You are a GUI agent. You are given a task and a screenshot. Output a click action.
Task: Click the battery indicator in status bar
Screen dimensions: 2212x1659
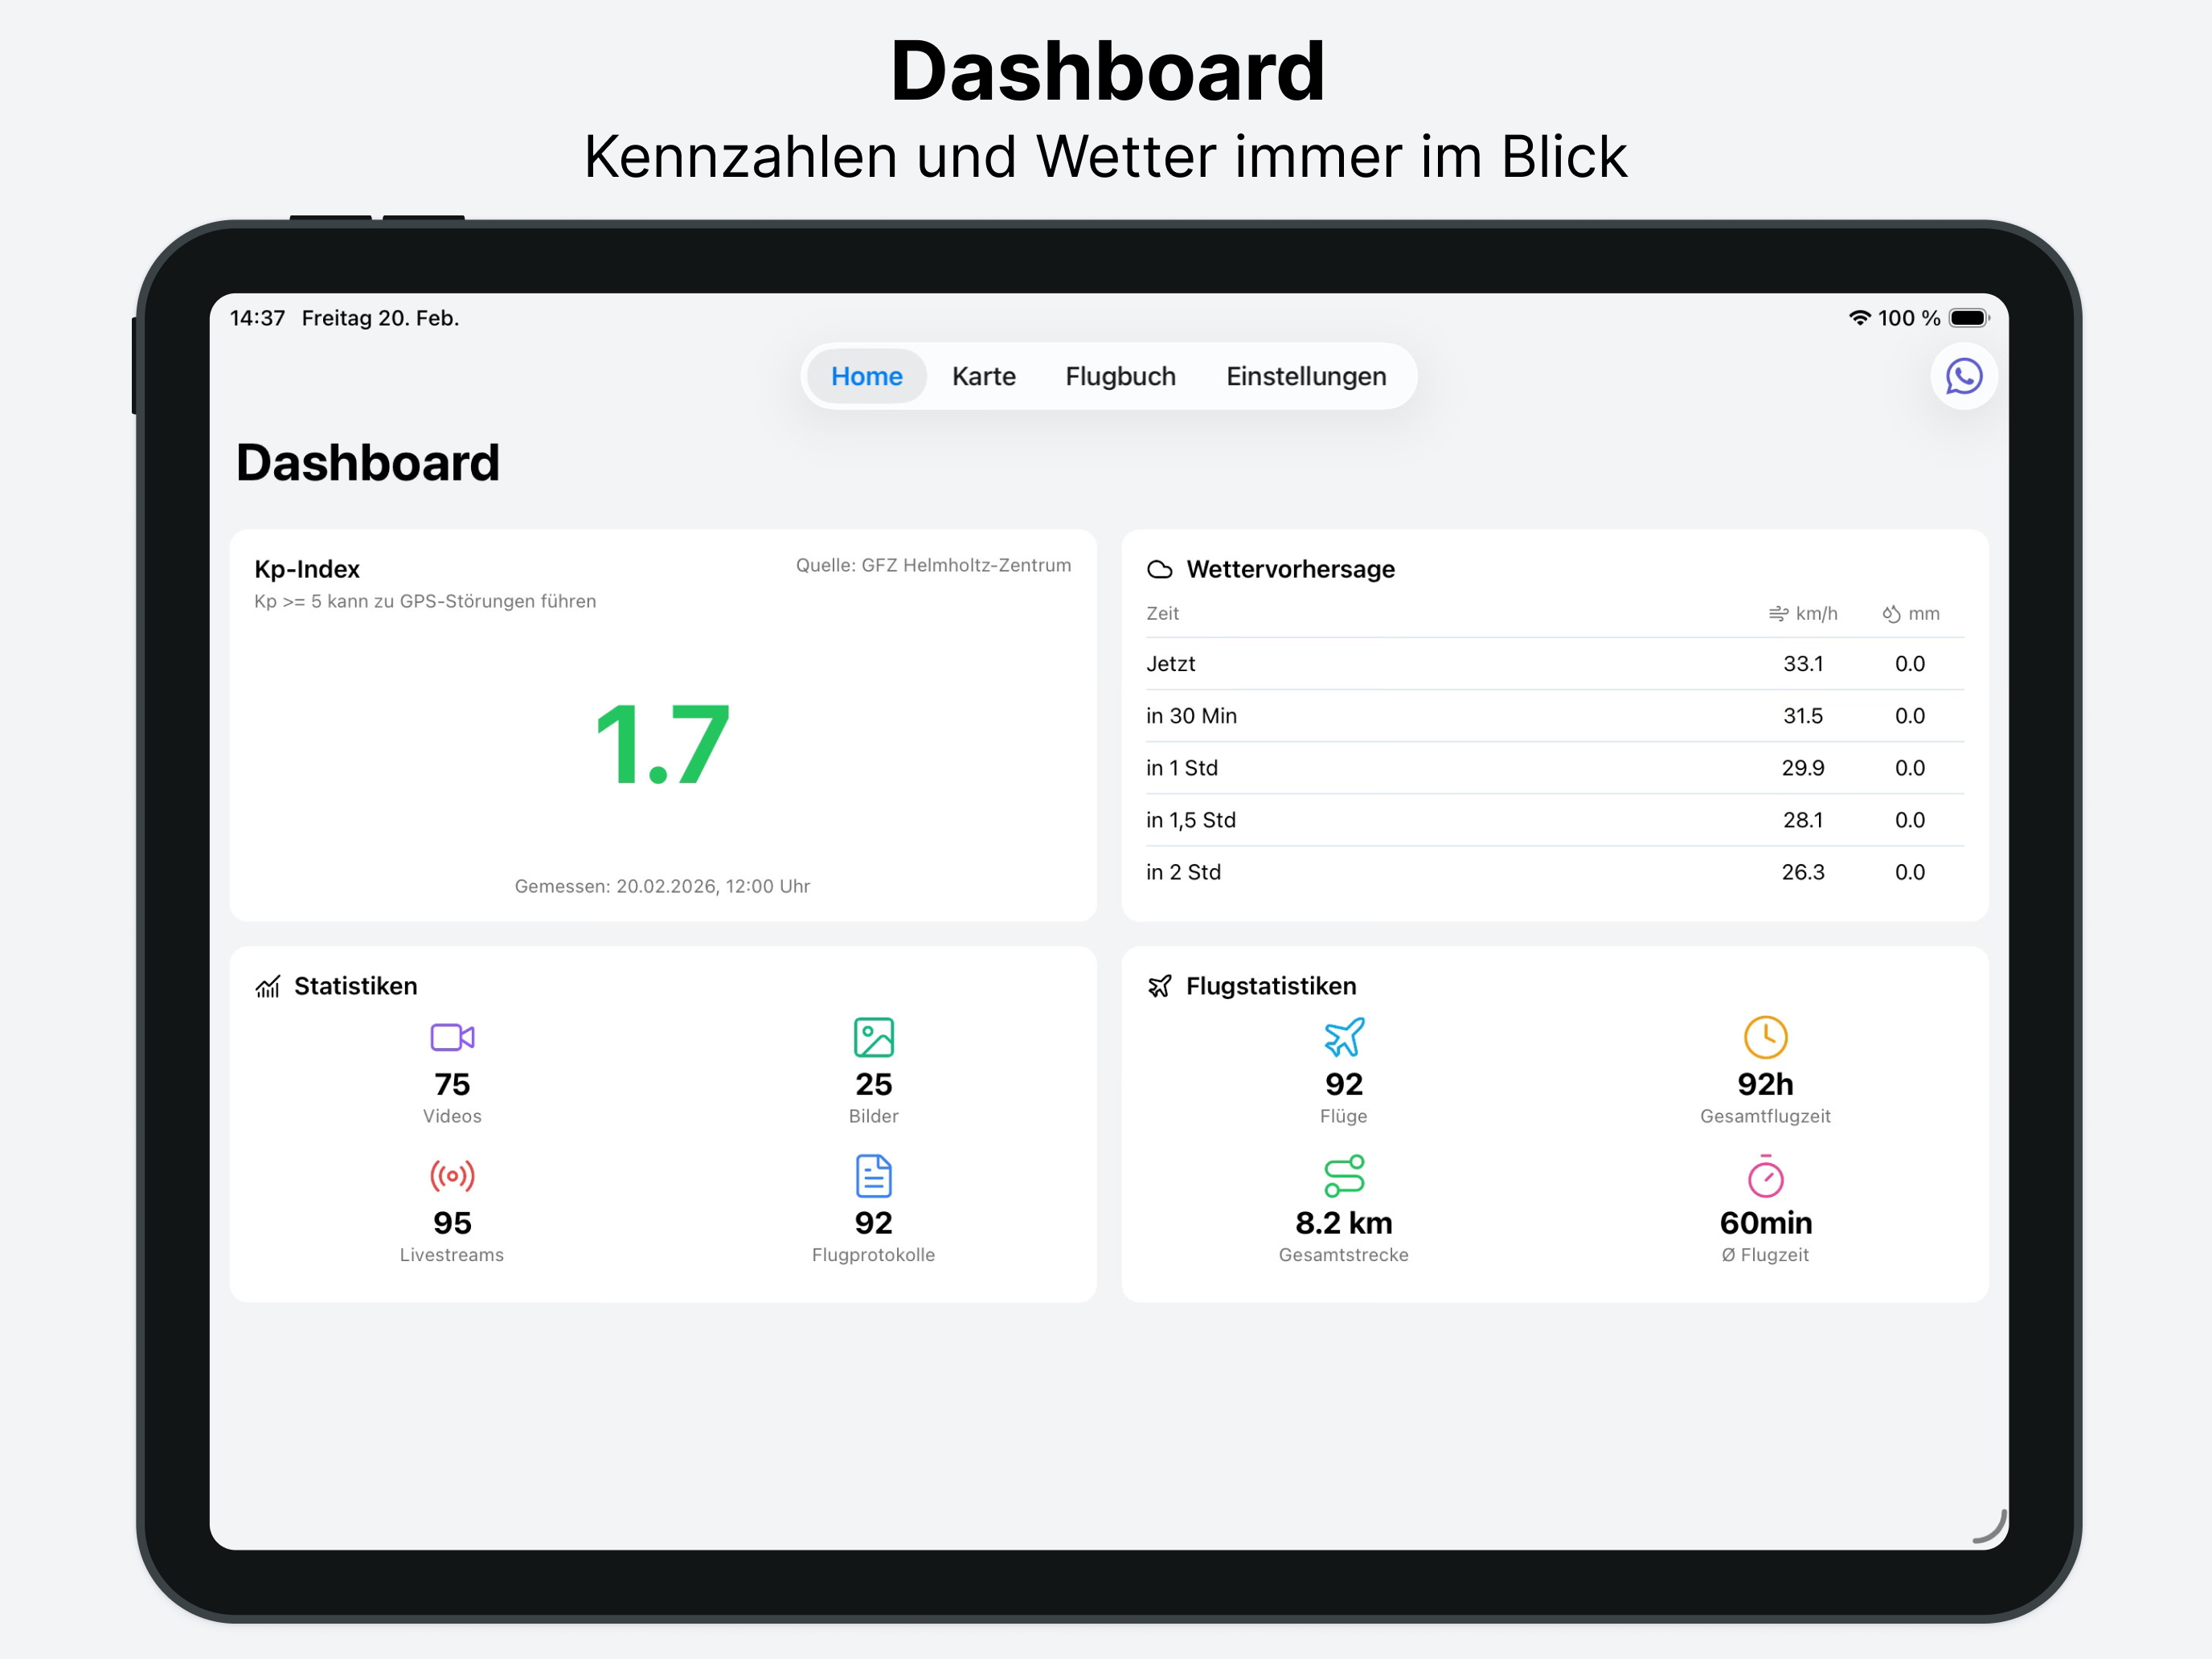click(1968, 318)
